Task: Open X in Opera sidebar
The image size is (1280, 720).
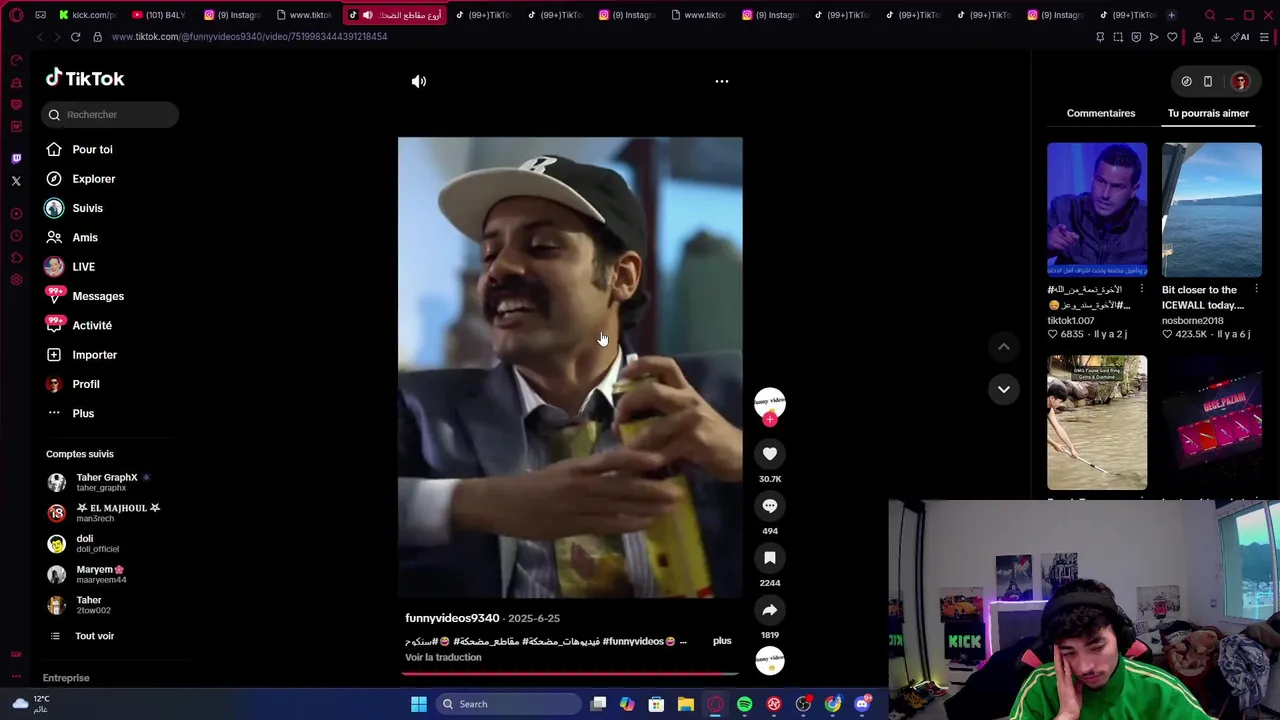Action: (x=16, y=181)
